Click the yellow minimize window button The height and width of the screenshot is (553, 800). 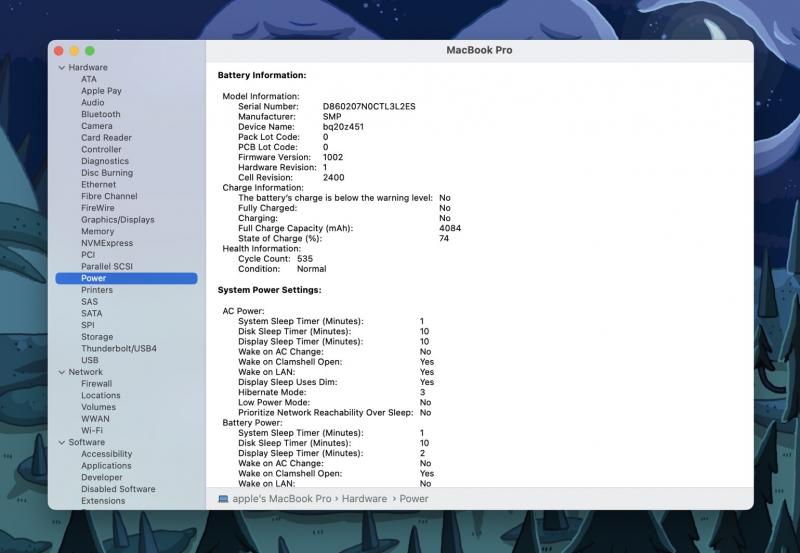(74, 51)
